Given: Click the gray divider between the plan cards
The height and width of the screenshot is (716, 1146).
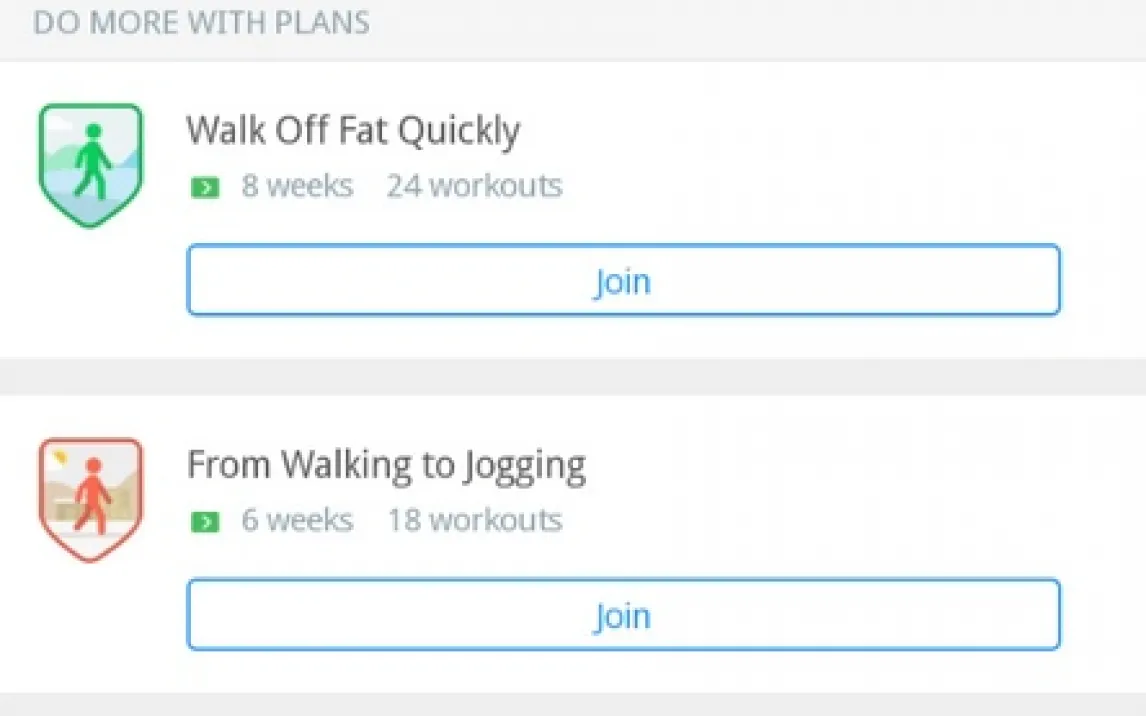Looking at the screenshot, I should coord(573,376).
